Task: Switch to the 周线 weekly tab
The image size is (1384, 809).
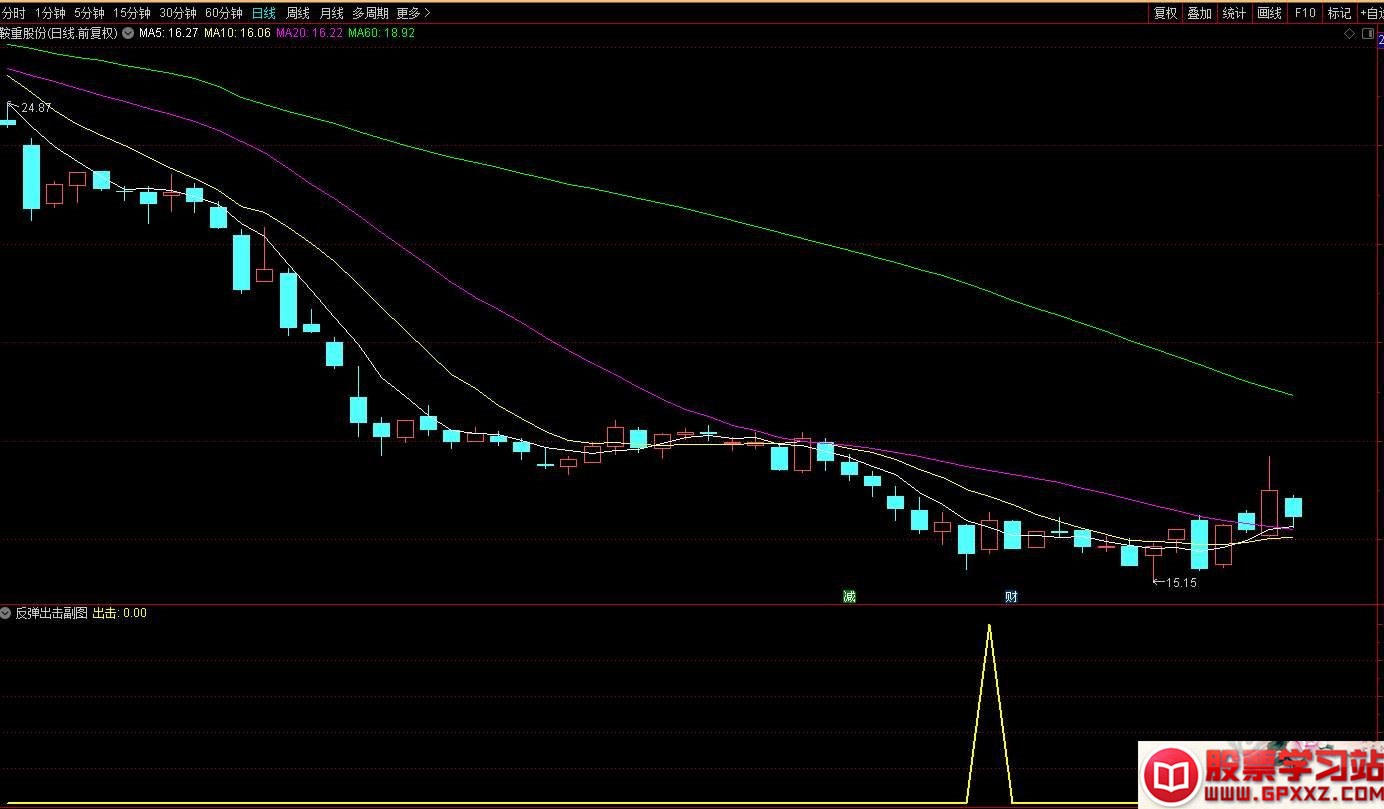Action: click(x=297, y=13)
